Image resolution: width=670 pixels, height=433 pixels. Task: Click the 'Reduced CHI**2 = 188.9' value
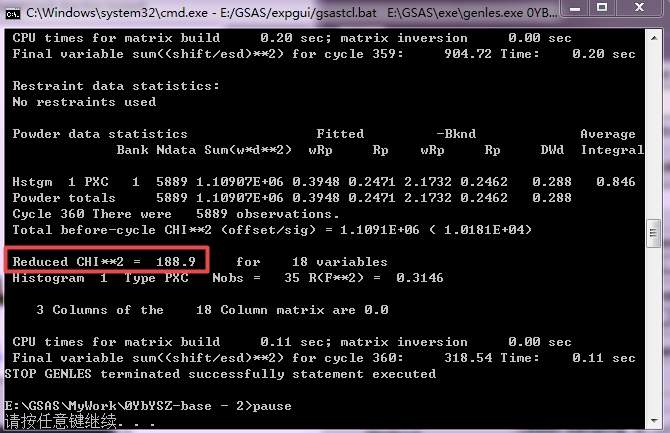pyautogui.click(x=104, y=262)
